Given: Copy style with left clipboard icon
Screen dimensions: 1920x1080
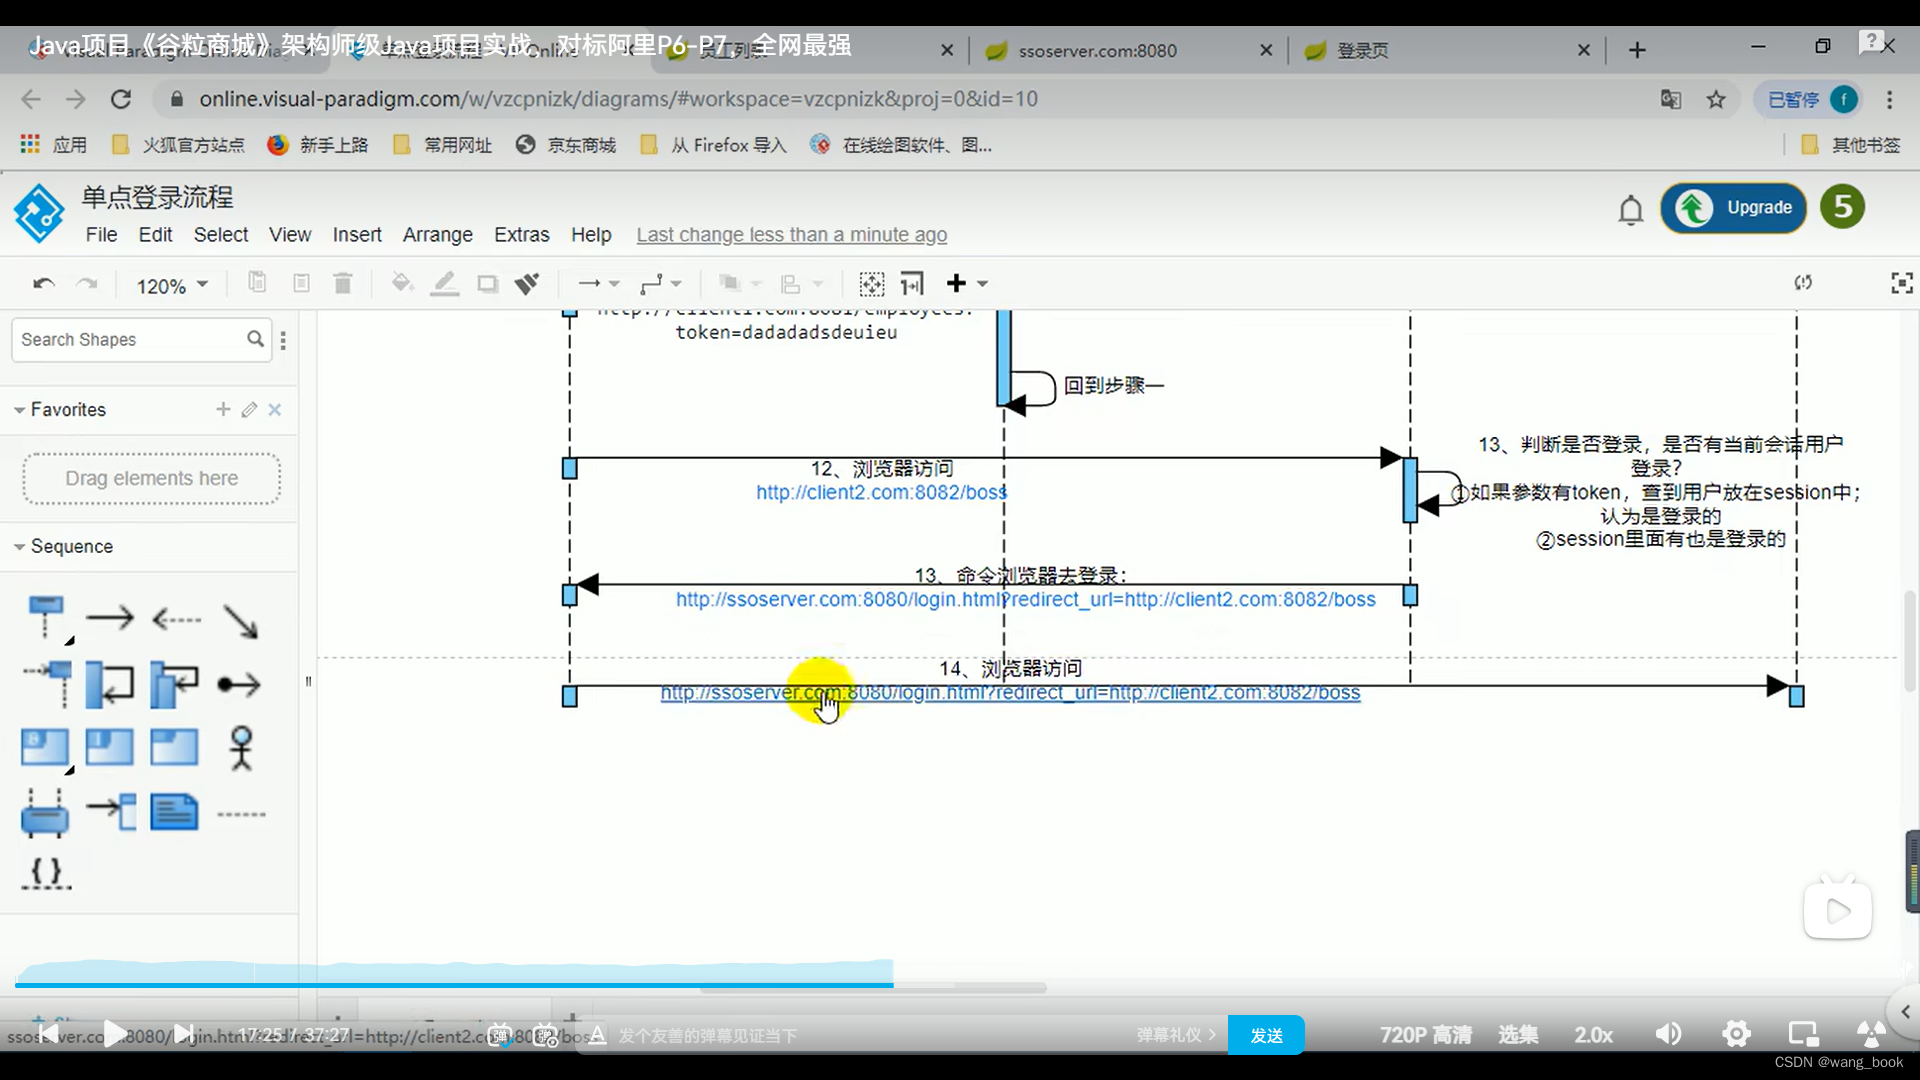Looking at the screenshot, I should click(x=257, y=283).
